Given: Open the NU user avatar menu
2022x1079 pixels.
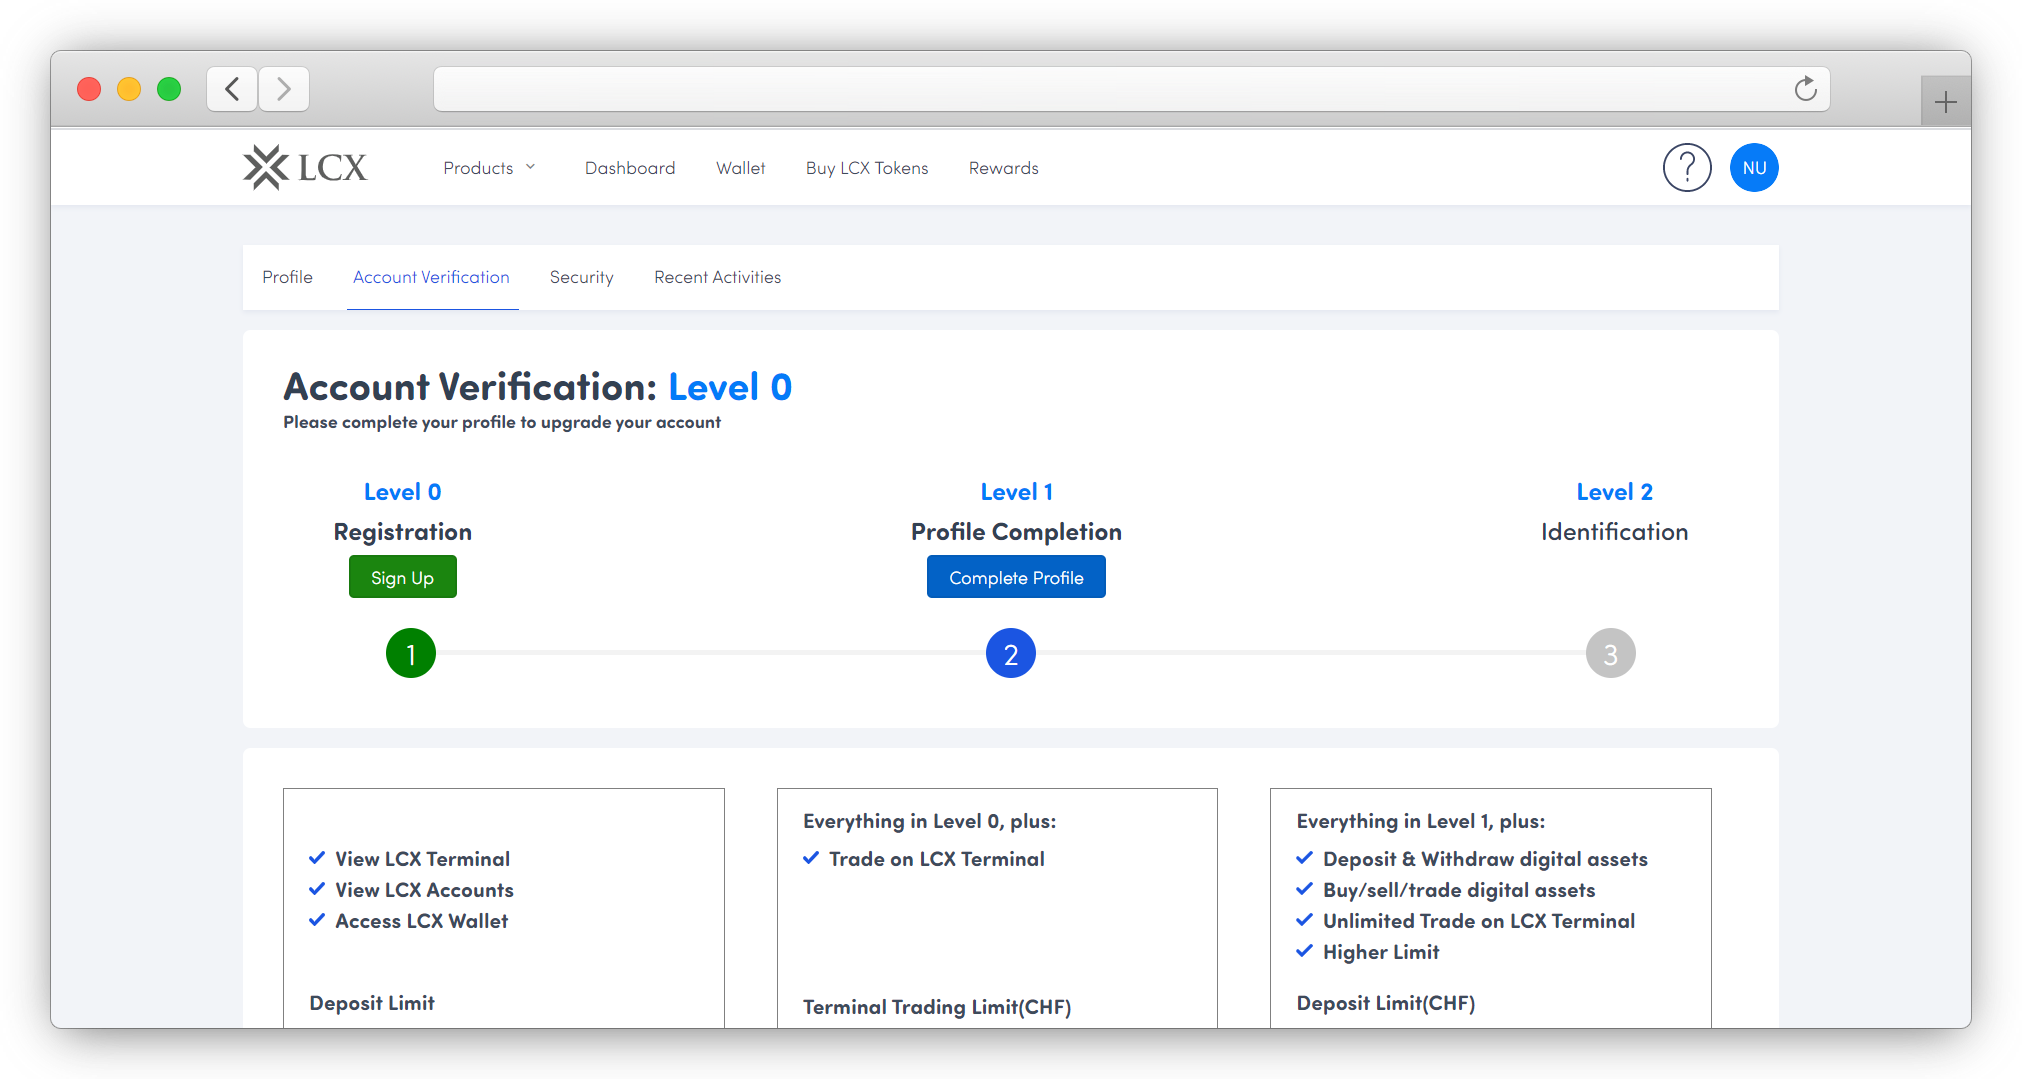Looking at the screenshot, I should (1754, 168).
